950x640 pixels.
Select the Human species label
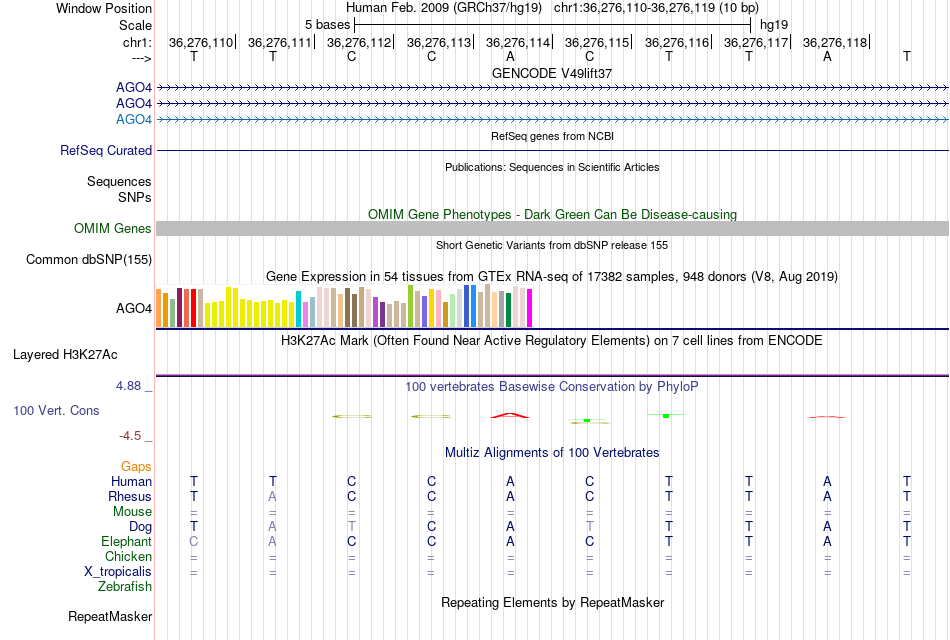[x=131, y=481]
